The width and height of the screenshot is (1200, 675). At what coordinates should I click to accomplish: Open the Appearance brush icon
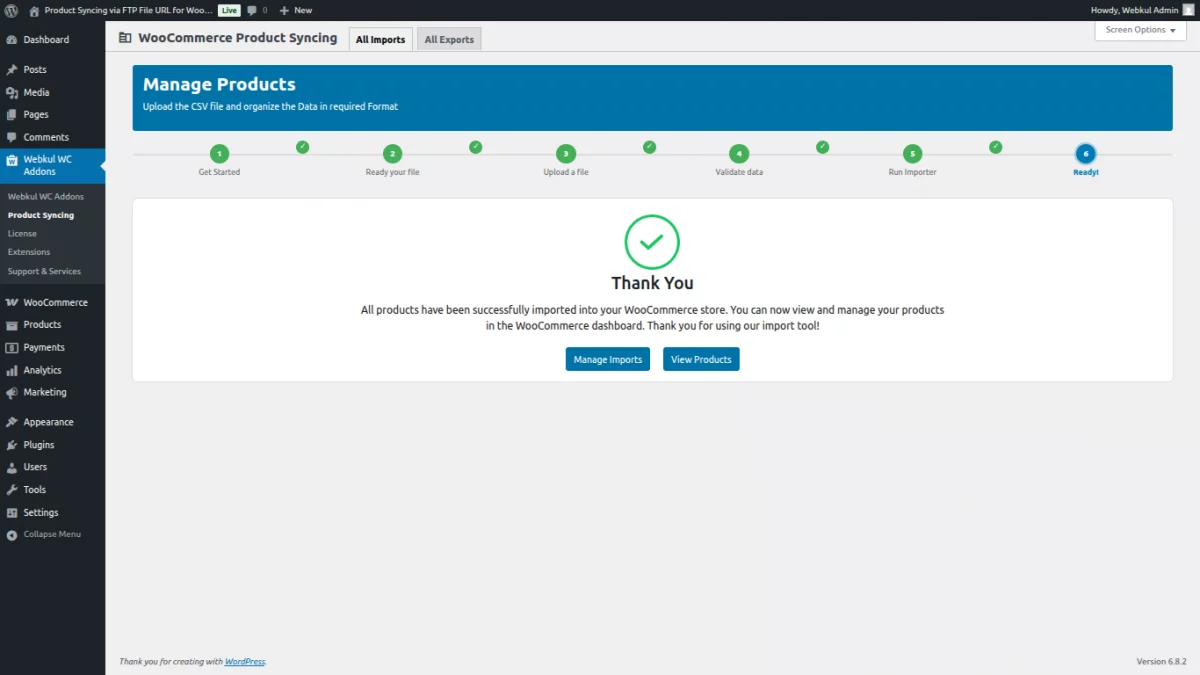pos(14,421)
